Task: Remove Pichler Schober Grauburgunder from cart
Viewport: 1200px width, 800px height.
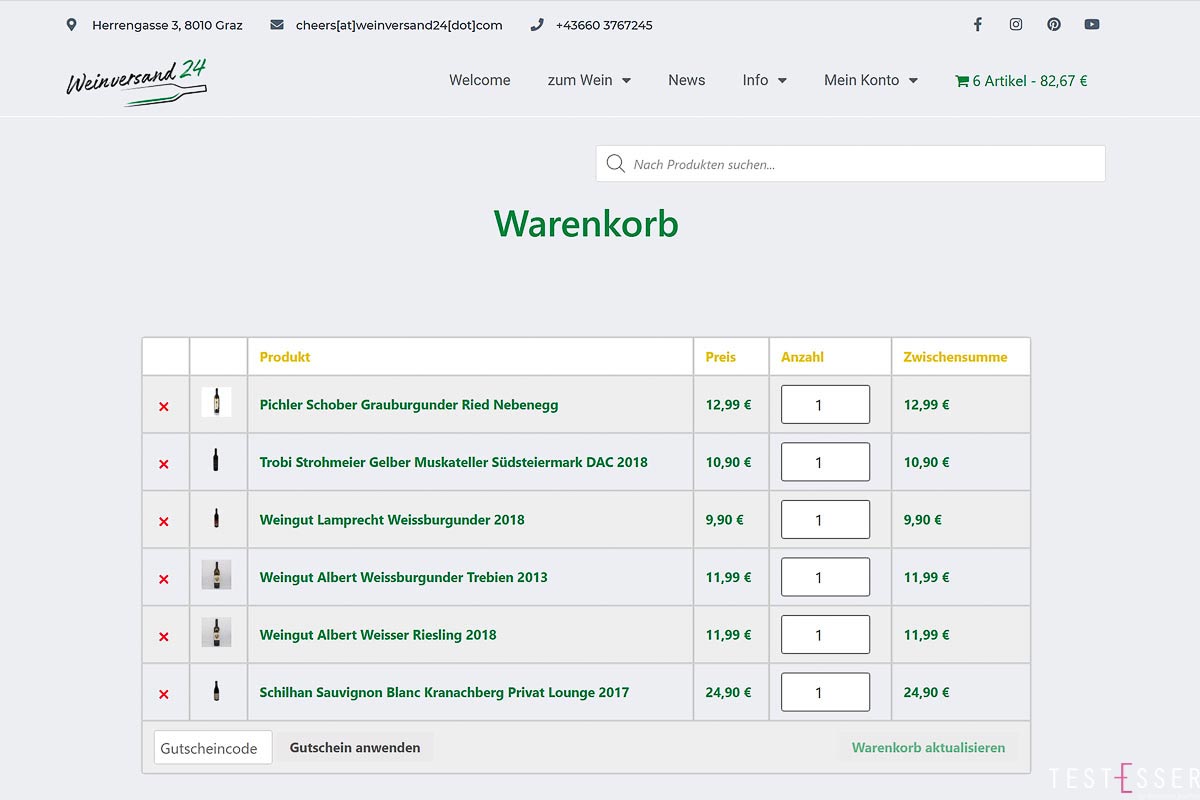Action: pyautogui.click(x=164, y=406)
